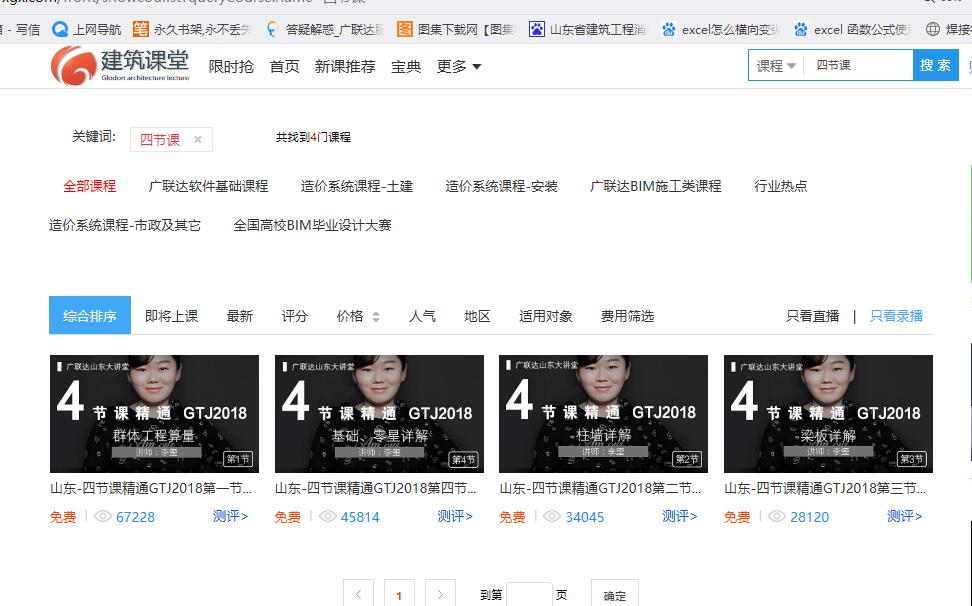Select the 全部课程 category
The height and width of the screenshot is (606, 972).
[89, 186]
